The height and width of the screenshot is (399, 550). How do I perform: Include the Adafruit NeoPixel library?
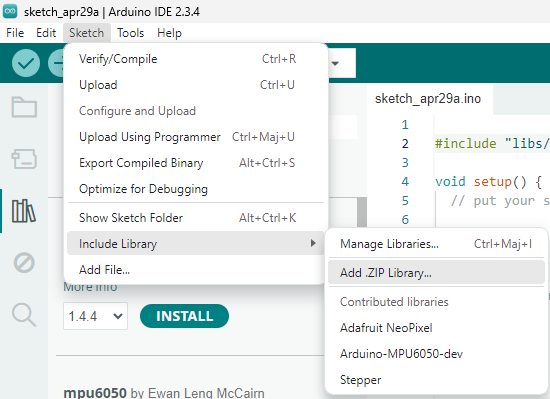(x=436, y=328)
